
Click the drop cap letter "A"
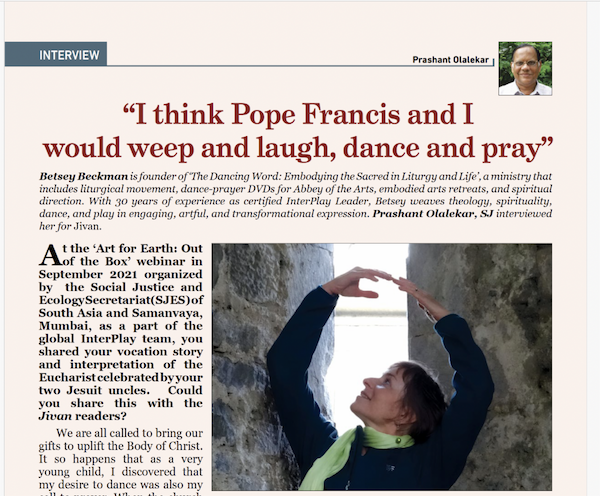click(x=50, y=255)
